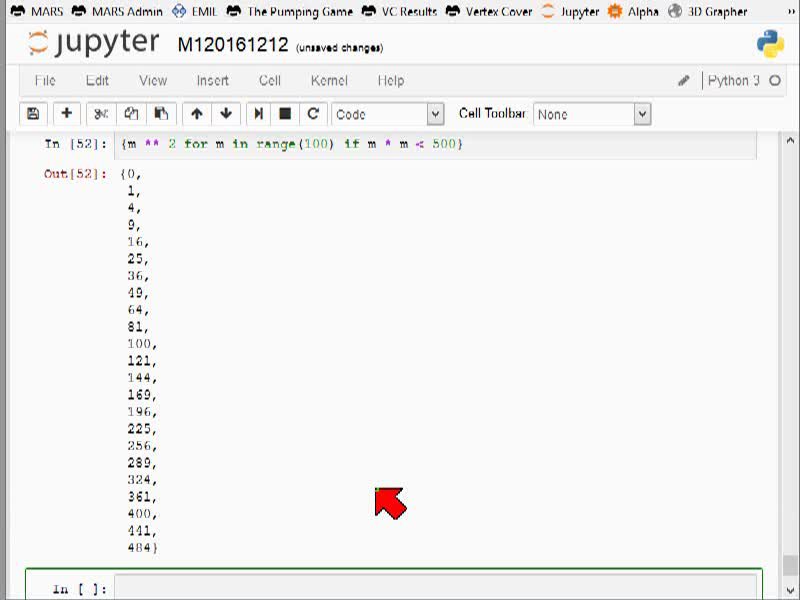Screen dimensions: 800x600
Task: Copy the selected cell using copy icon
Action: coord(131,114)
